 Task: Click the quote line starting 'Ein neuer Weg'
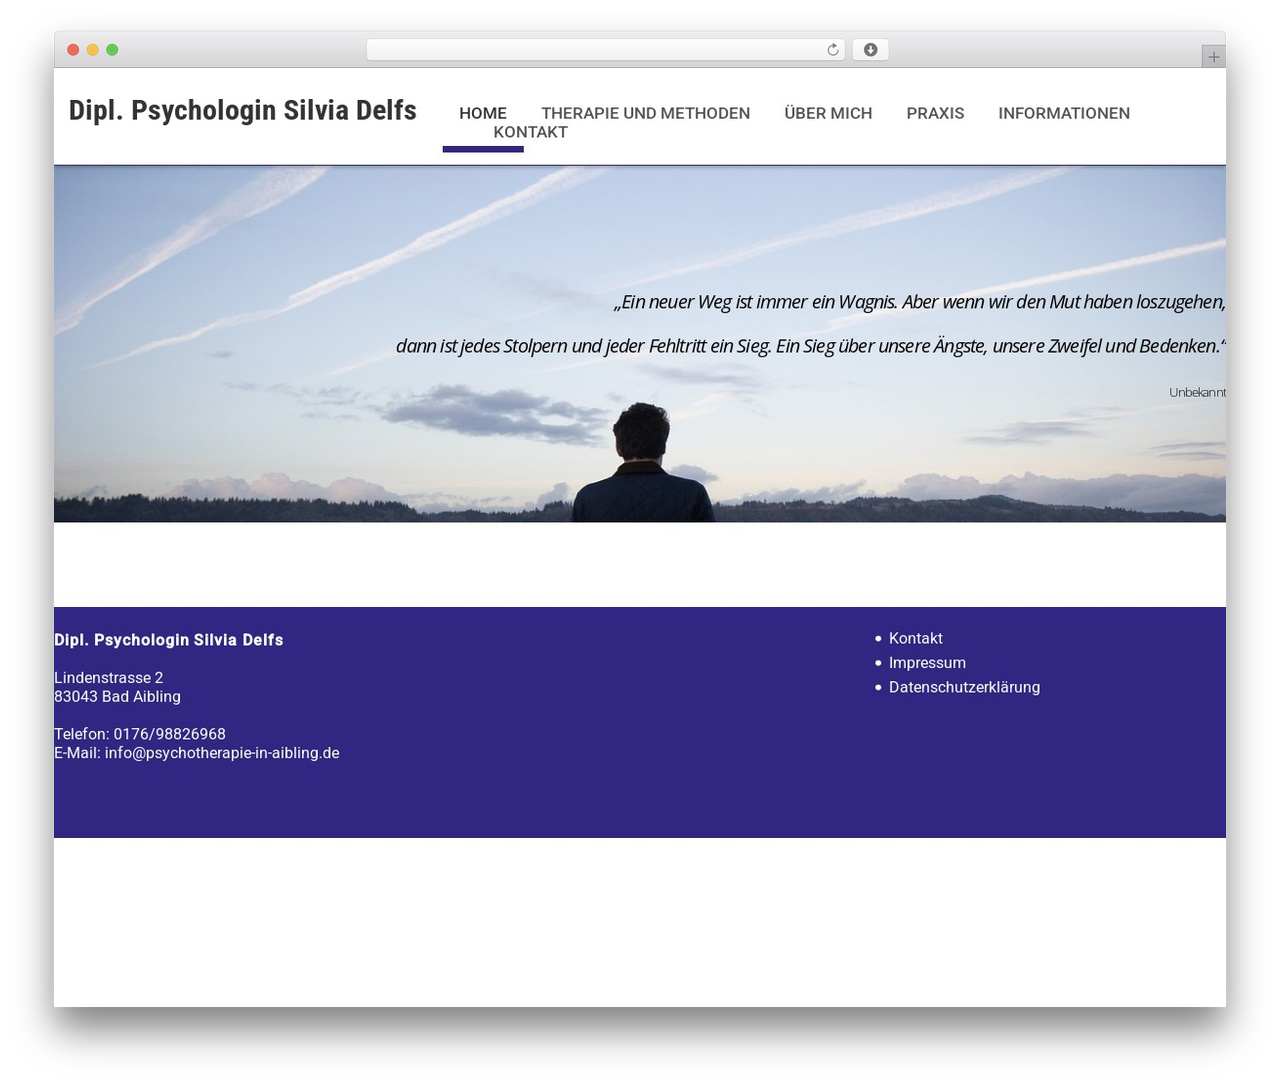(920, 302)
